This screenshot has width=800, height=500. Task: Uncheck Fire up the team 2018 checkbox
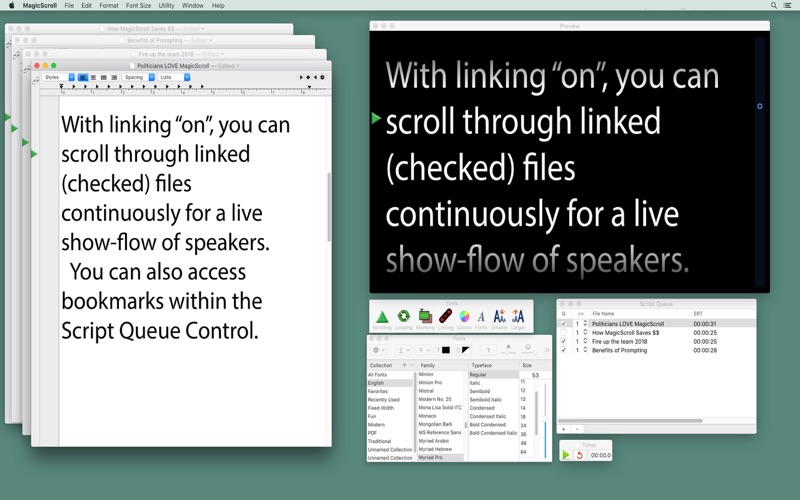[x=563, y=341]
